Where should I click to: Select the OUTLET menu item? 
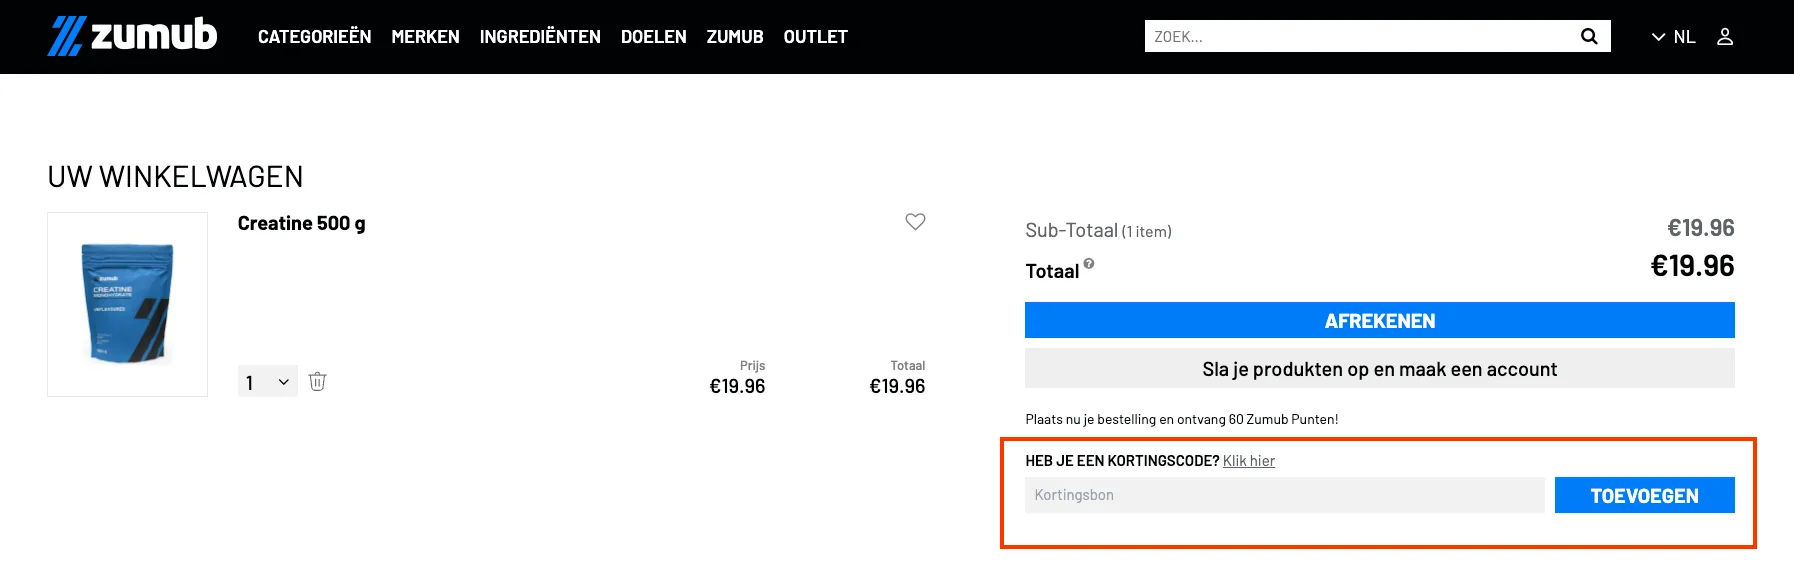(x=815, y=36)
